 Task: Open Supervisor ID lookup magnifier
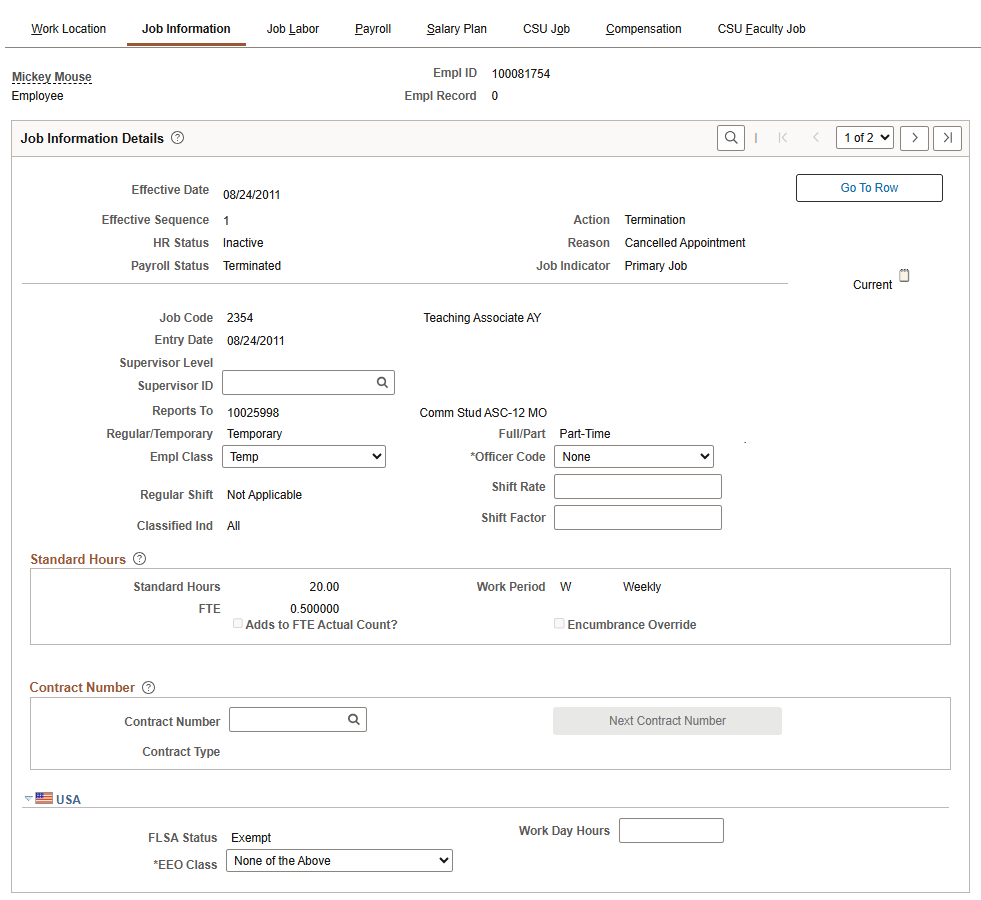382,383
